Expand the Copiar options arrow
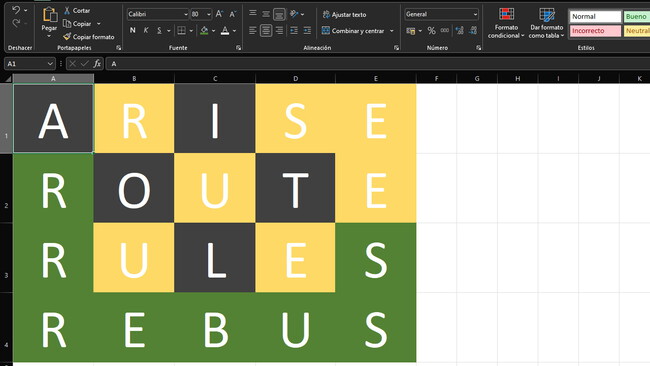This screenshot has height=366, width=650. 99,24
